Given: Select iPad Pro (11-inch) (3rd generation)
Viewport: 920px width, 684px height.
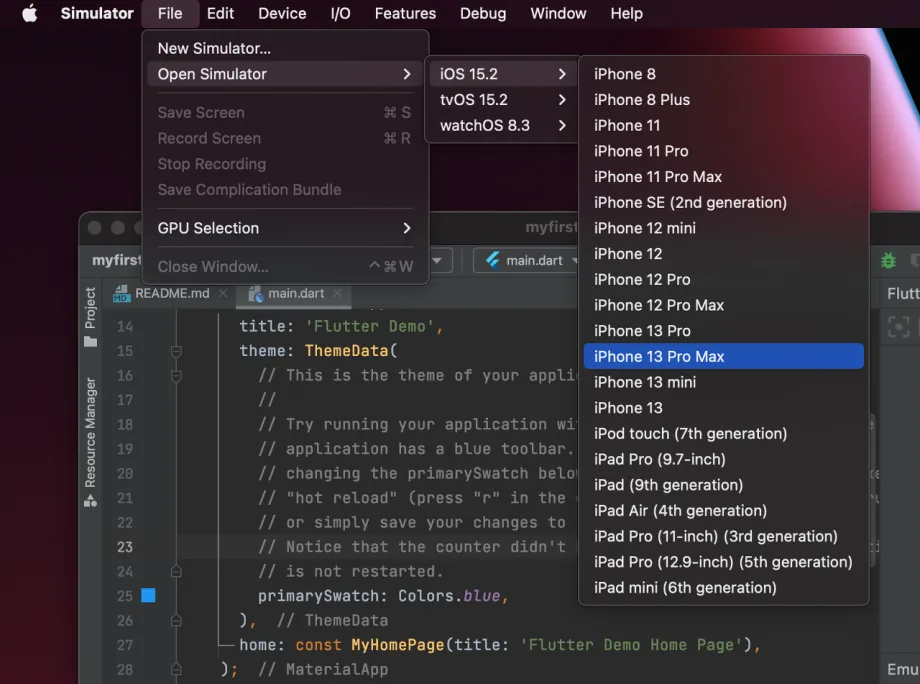Looking at the screenshot, I should pos(723,537).
